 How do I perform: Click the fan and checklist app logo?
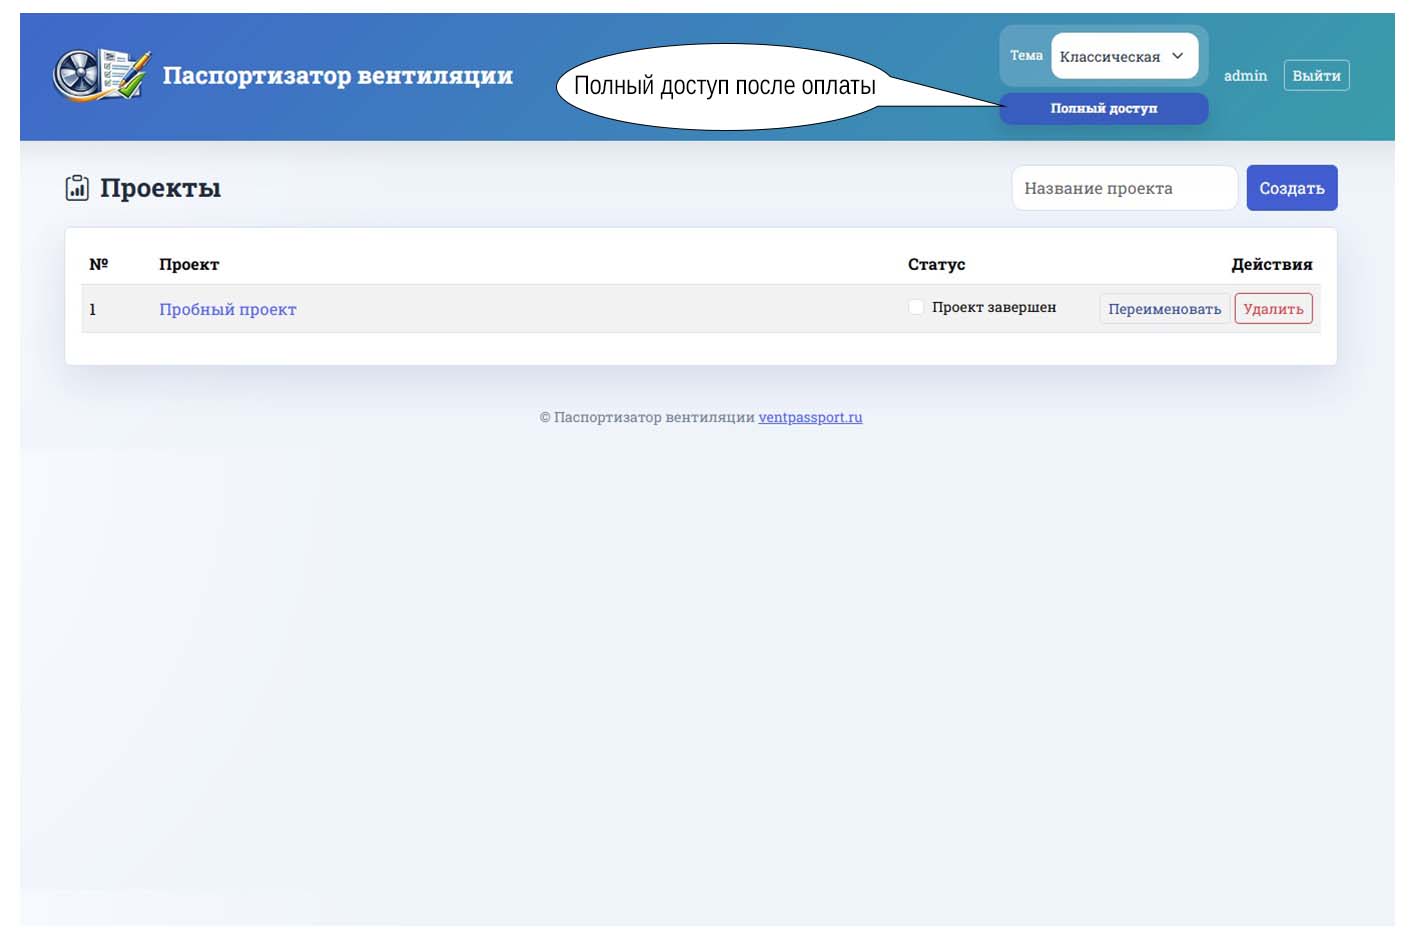point(102,75)
